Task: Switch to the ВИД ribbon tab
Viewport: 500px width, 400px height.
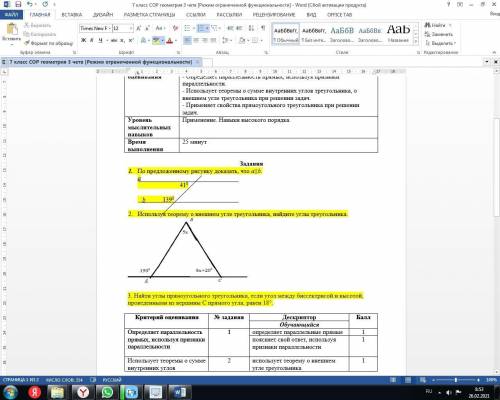Action: [311, 15]
